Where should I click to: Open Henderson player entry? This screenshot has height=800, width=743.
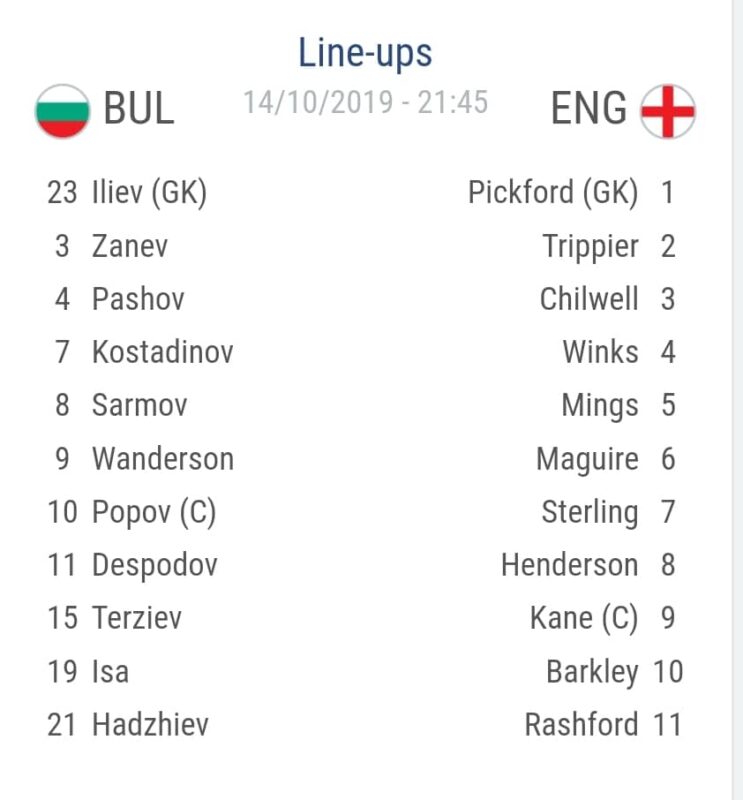(x=588, y=565)
